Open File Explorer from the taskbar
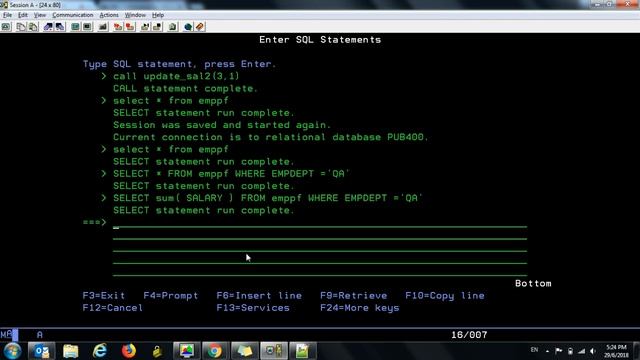 [x=71, y=351]
